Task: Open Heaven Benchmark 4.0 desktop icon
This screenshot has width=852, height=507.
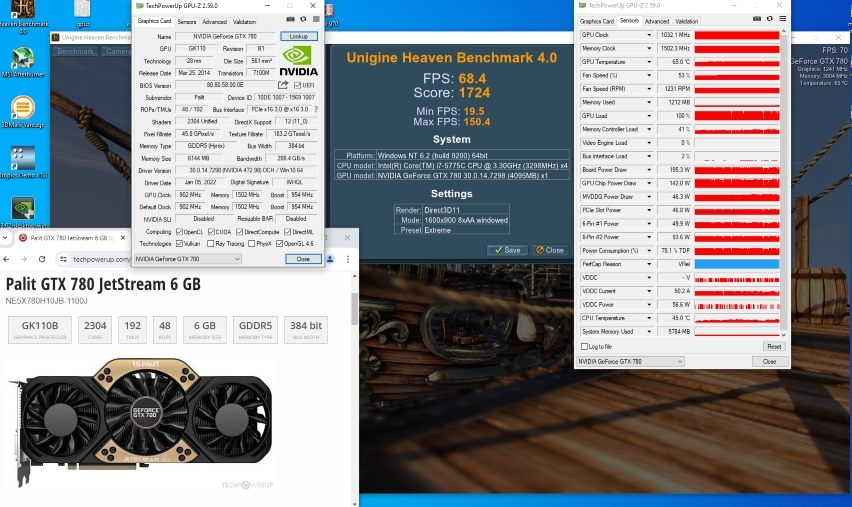Action: [x=23, y=16]
